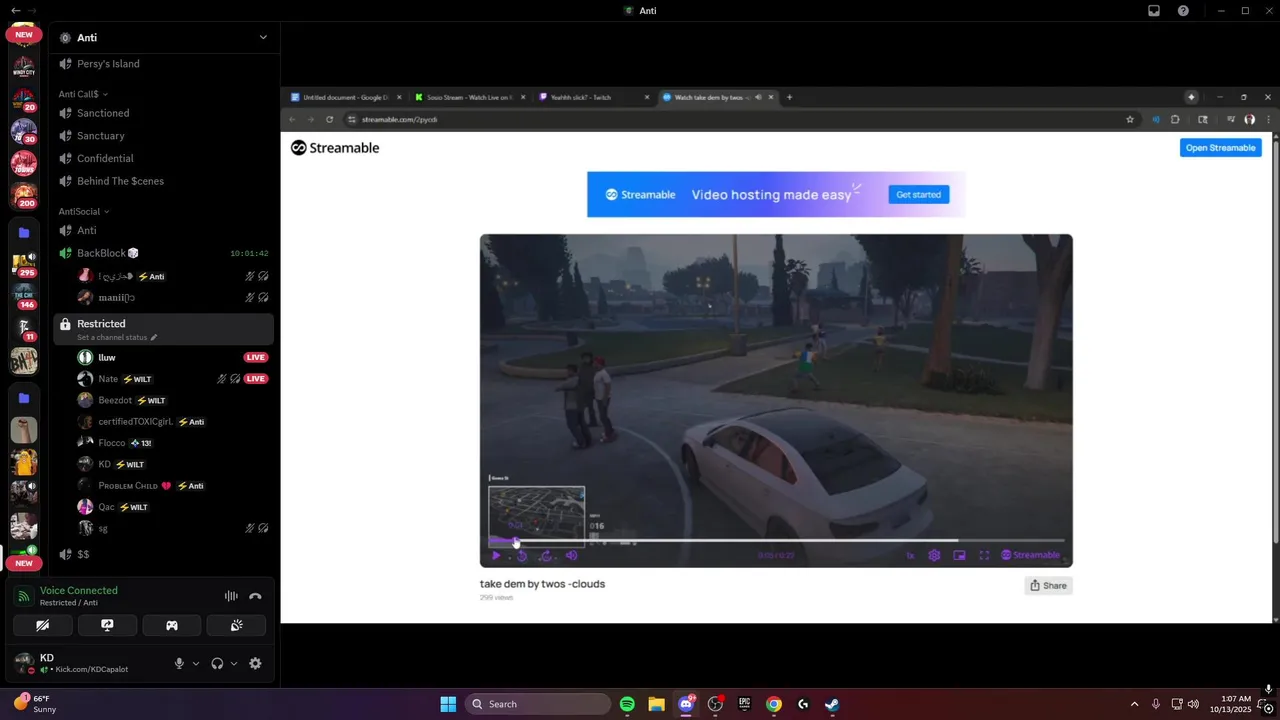Open headphone output options arrow
This screenshot has width=1280, height=720.
[234, 663]
